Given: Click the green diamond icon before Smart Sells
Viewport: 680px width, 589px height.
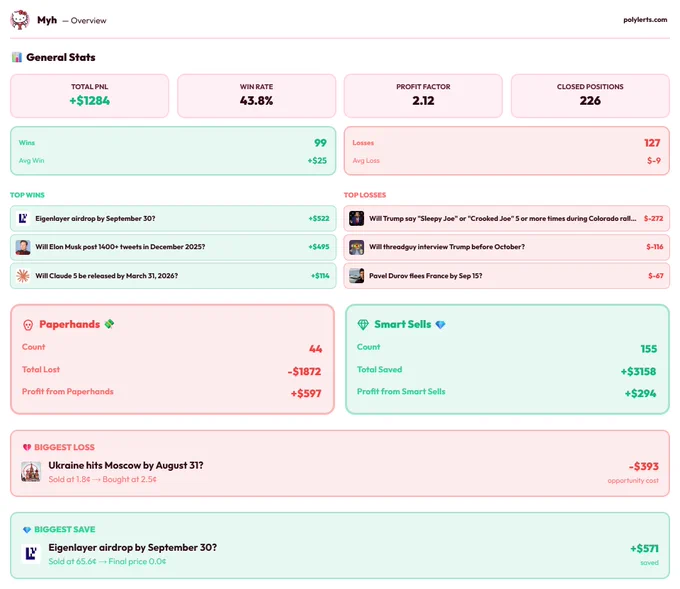Looking at the screenshot, I should [x=363, y=324].
